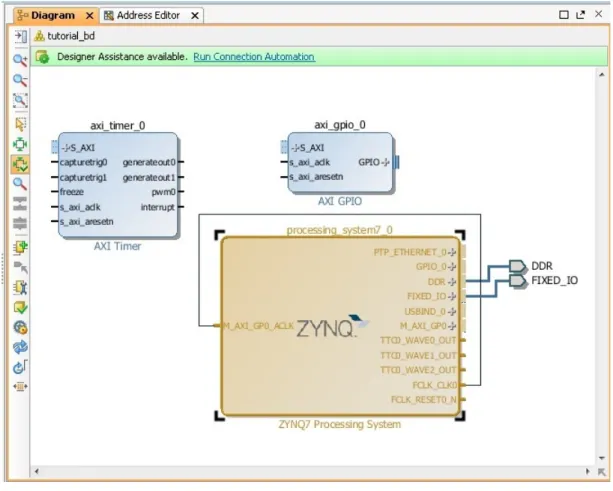Click the Add IP icon

tap(20, 247)
